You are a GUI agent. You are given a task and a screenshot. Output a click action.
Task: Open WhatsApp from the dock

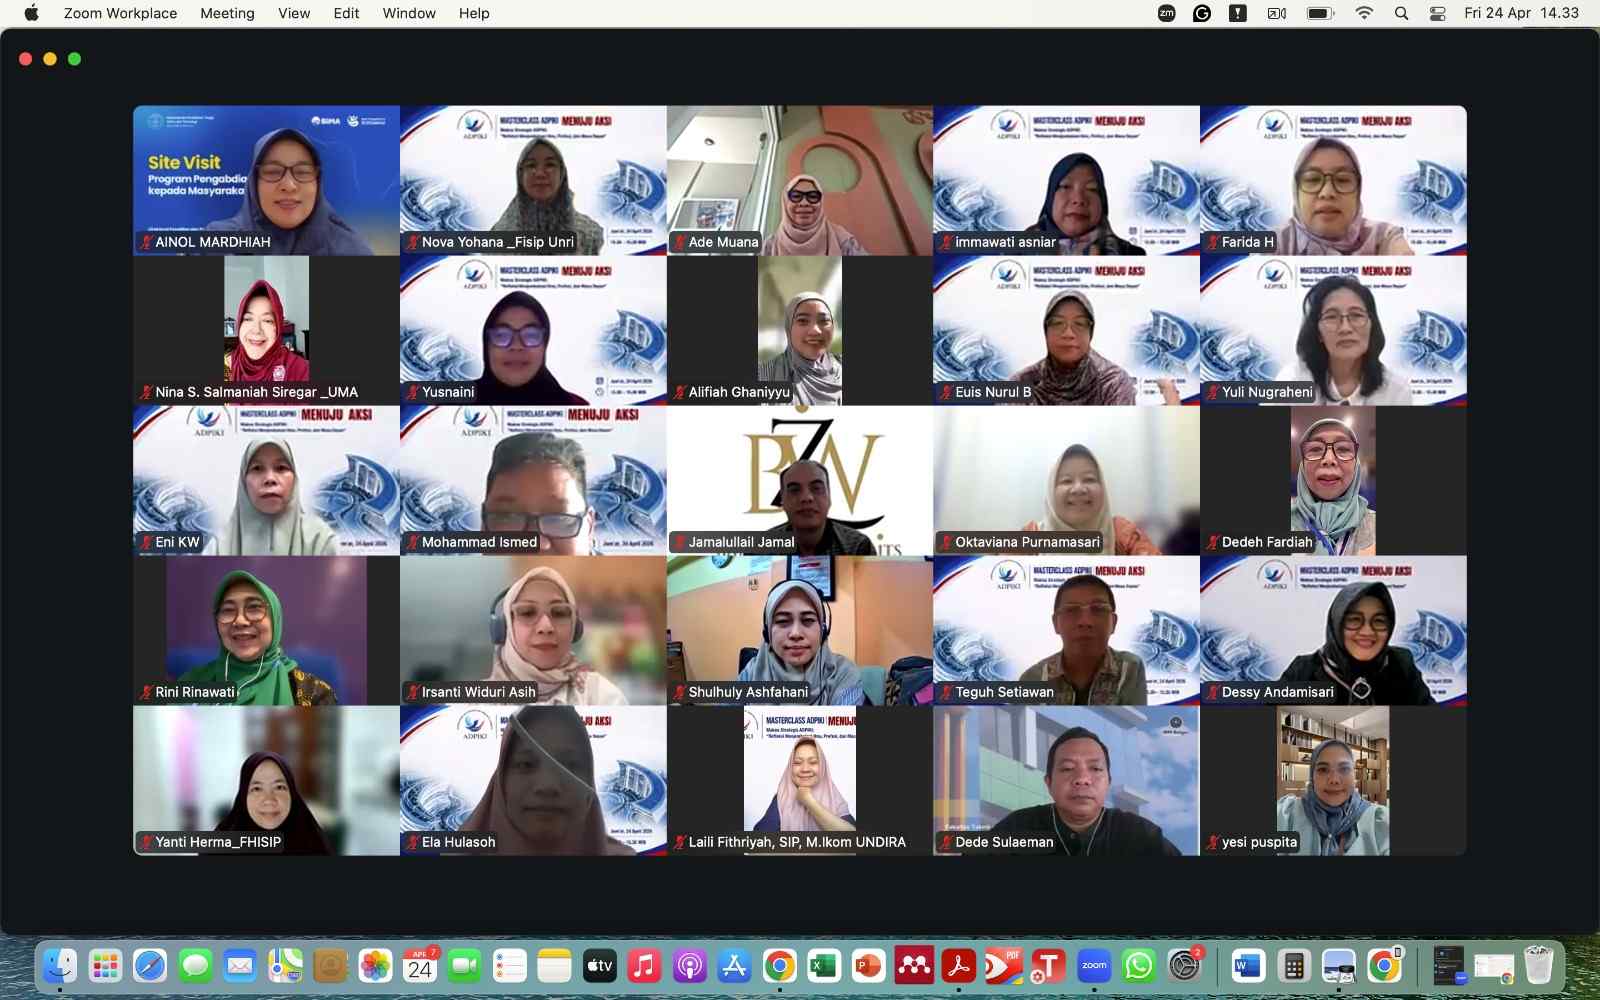coord(1139,966)
